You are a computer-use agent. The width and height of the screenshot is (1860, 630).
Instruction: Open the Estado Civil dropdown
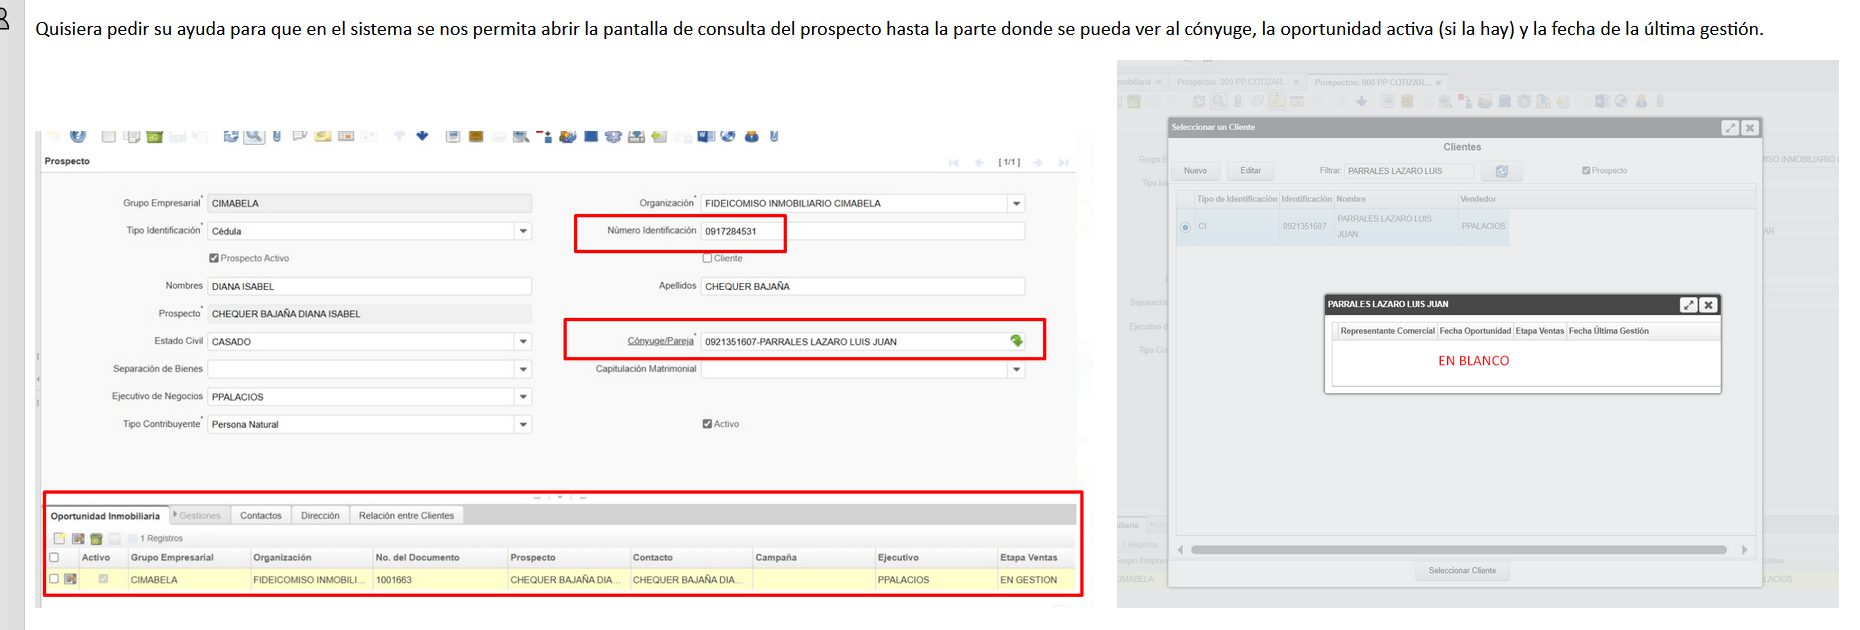[522, 342]
